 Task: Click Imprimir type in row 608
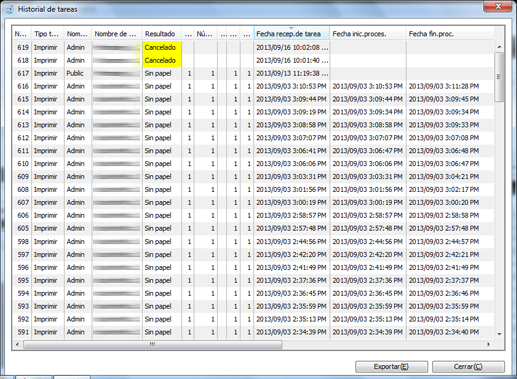(46, 190)
